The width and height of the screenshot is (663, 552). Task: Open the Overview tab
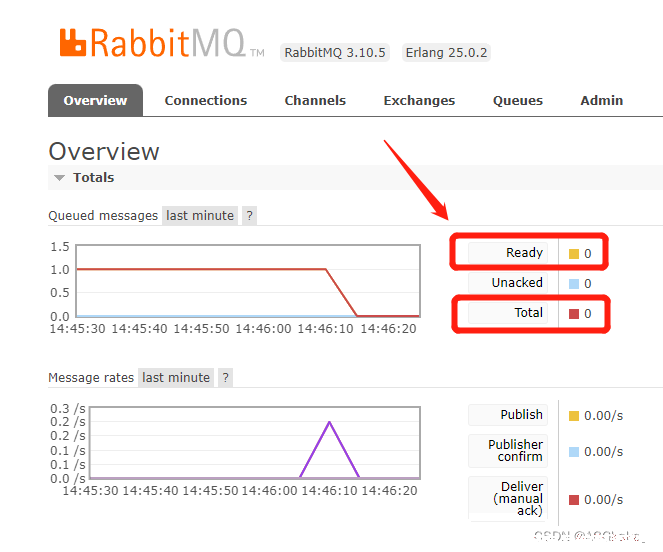click(96, 100)
